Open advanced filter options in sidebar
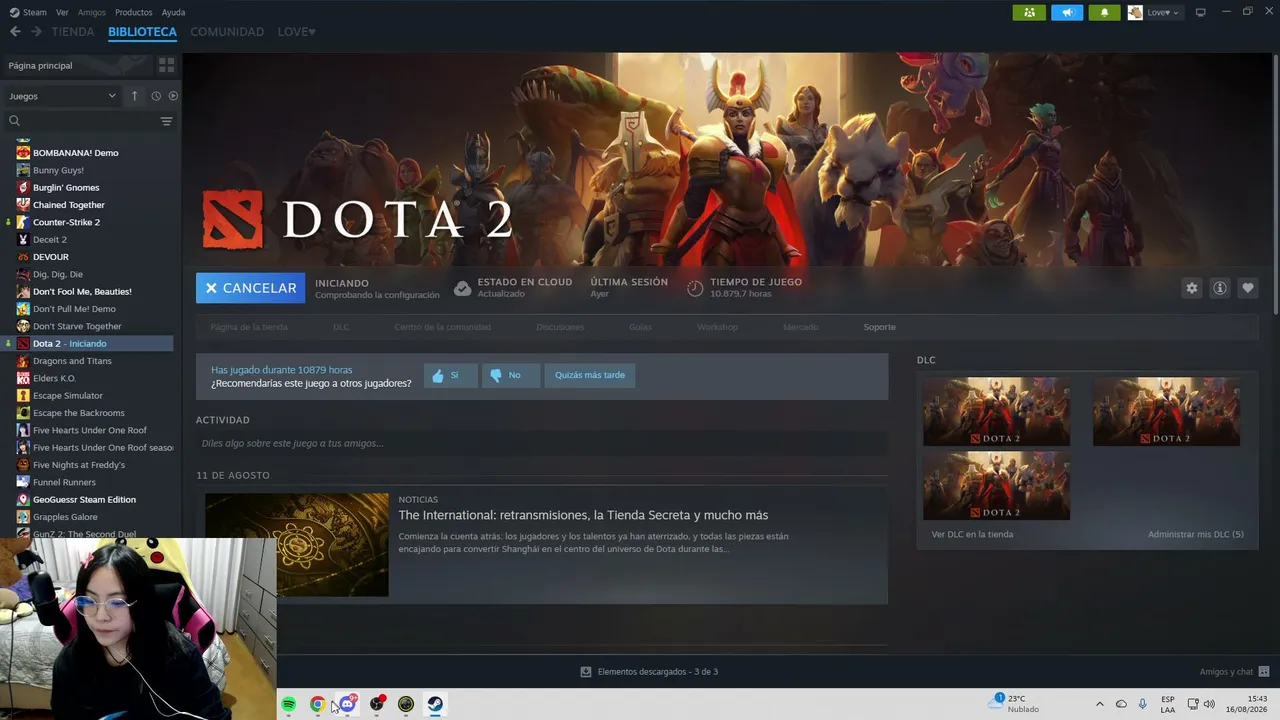This screenshot has height=720, width=1280. [x=166, y=121]
